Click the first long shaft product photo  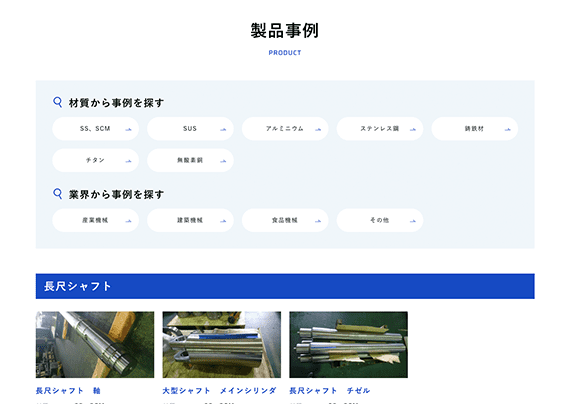coord(95,344)
